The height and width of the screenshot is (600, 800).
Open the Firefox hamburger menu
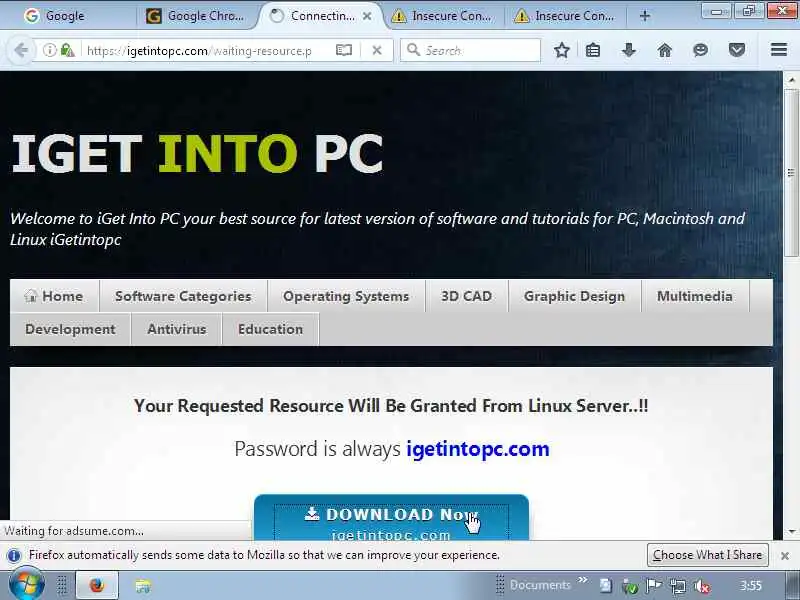[779, 49]
